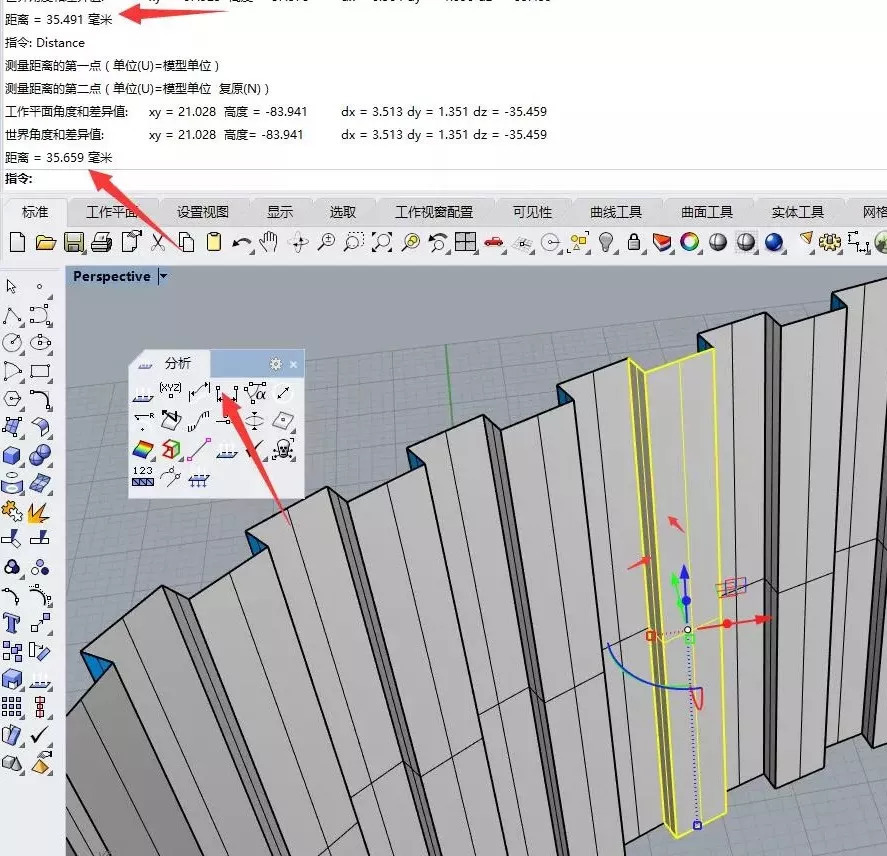Click the Undo arrow icon

tap(242, 242)
